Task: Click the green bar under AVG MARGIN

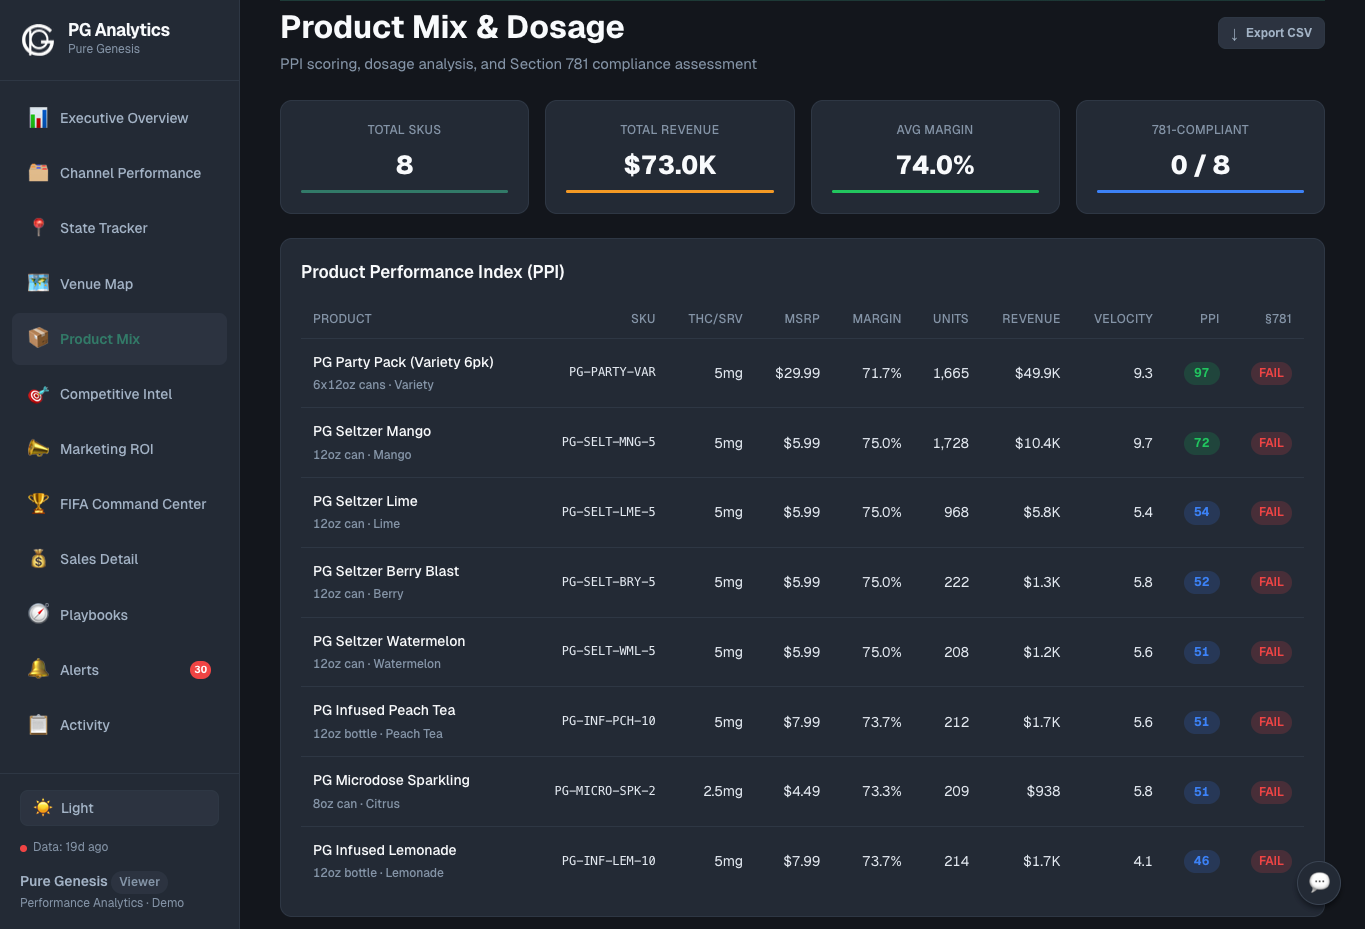Action: pyautogui.click(x=935, y=189)
